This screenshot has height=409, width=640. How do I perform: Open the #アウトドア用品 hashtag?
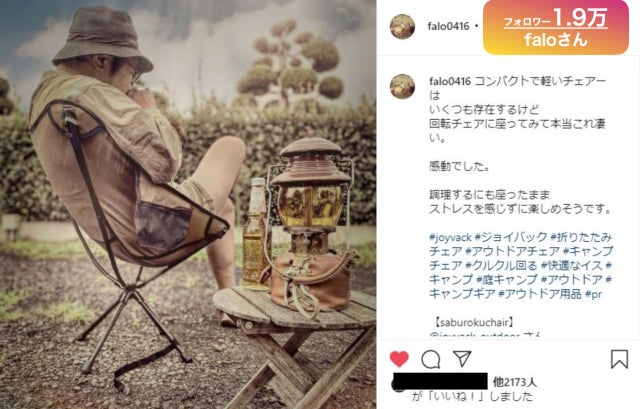click(x=540, y=294)
